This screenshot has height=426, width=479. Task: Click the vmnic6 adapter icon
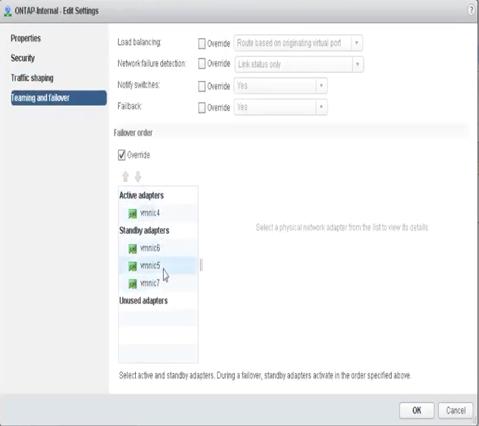point(133,249)
